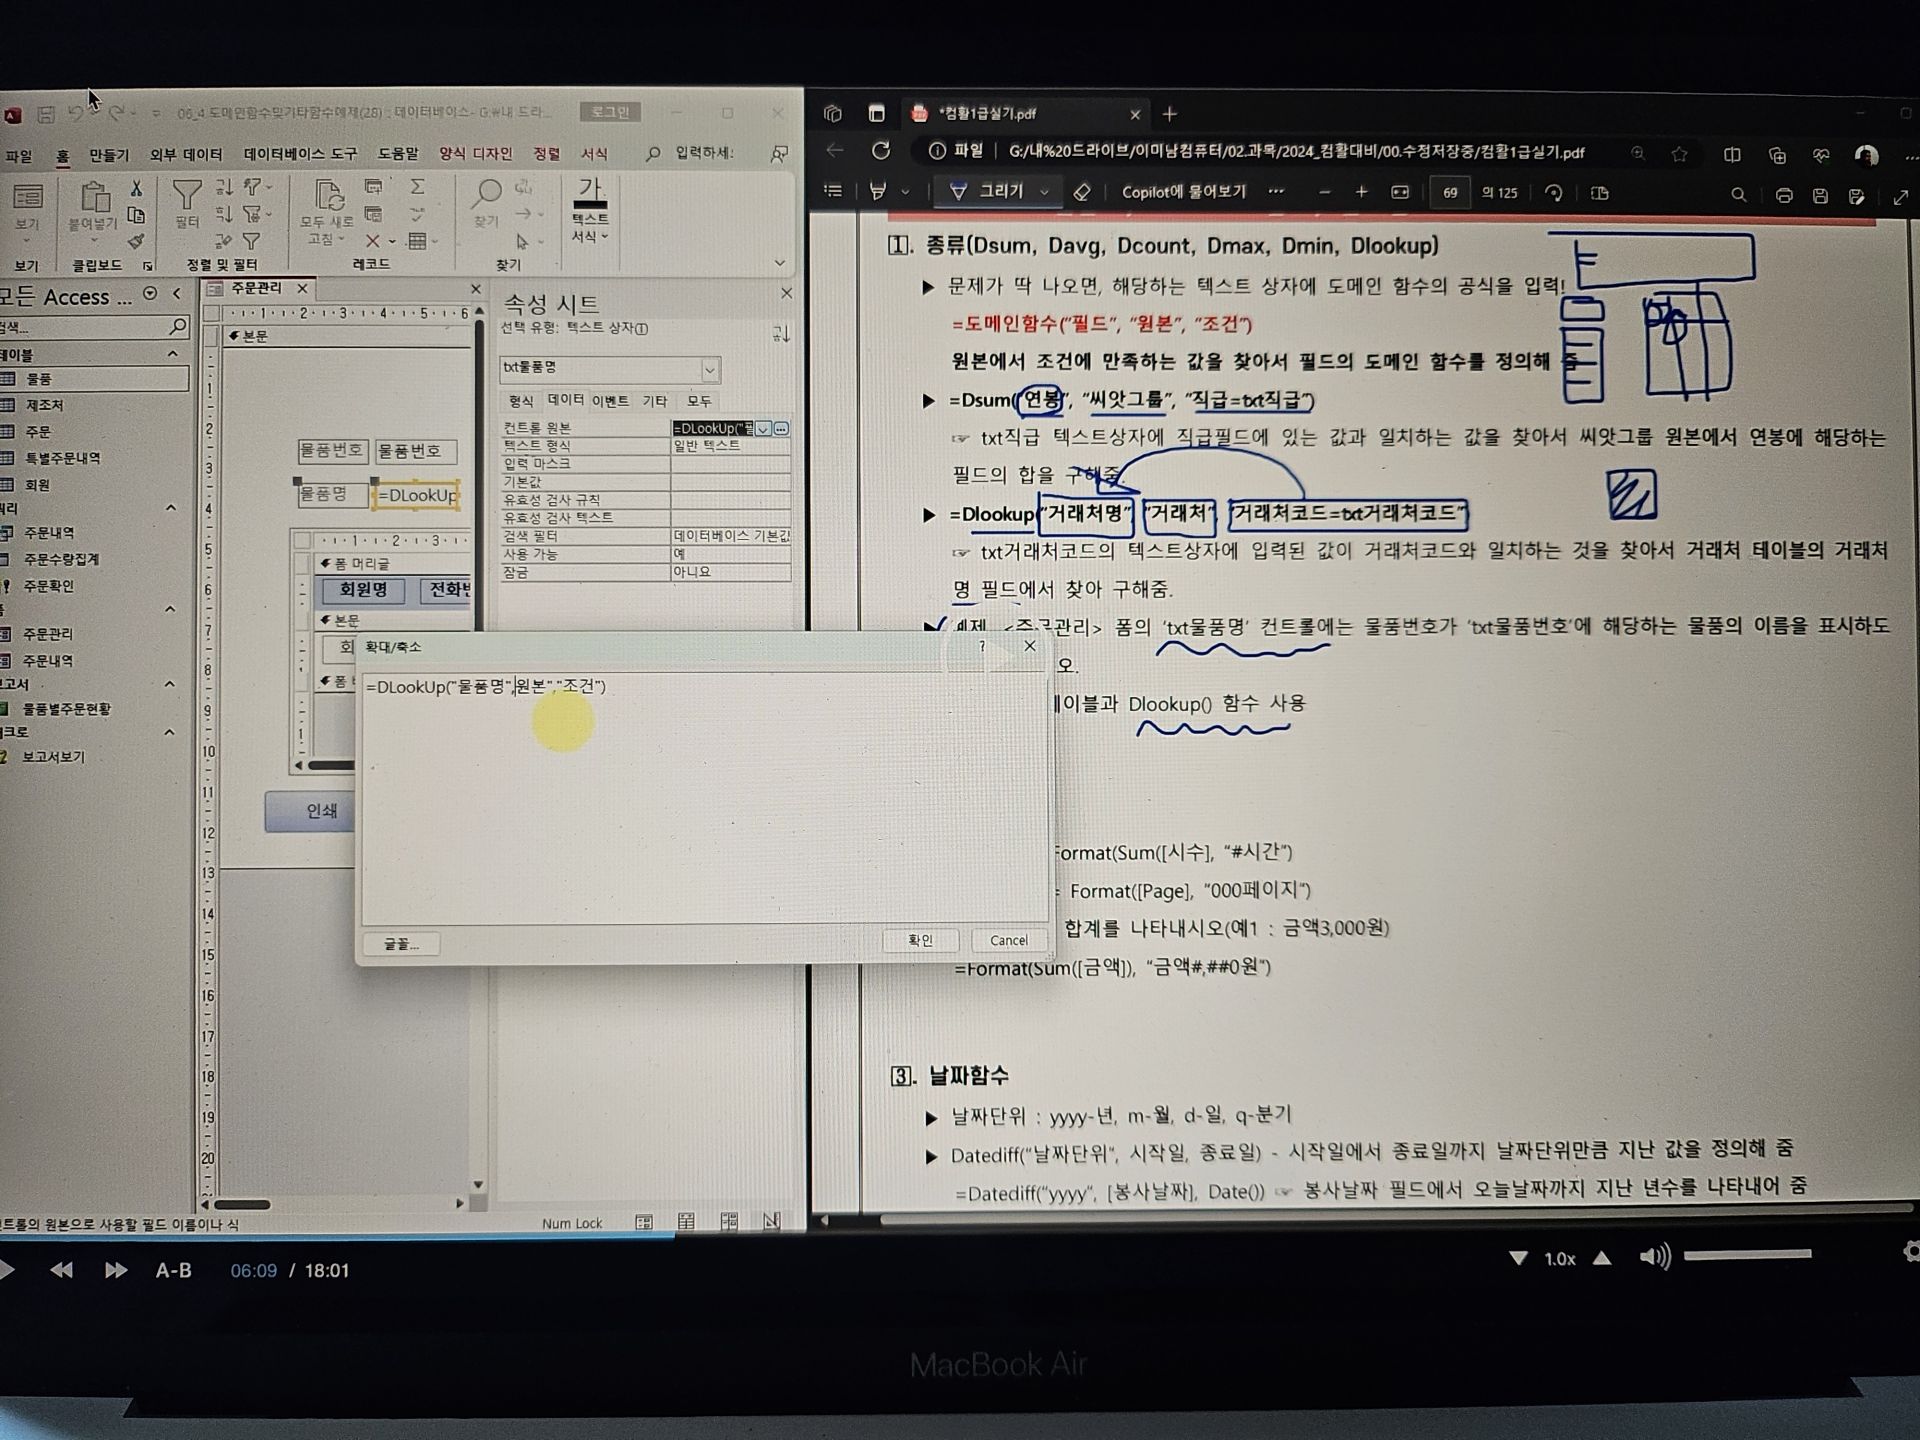1920x1440 pixels.
Task: Click the browser refresh icon
Action: 881,151
